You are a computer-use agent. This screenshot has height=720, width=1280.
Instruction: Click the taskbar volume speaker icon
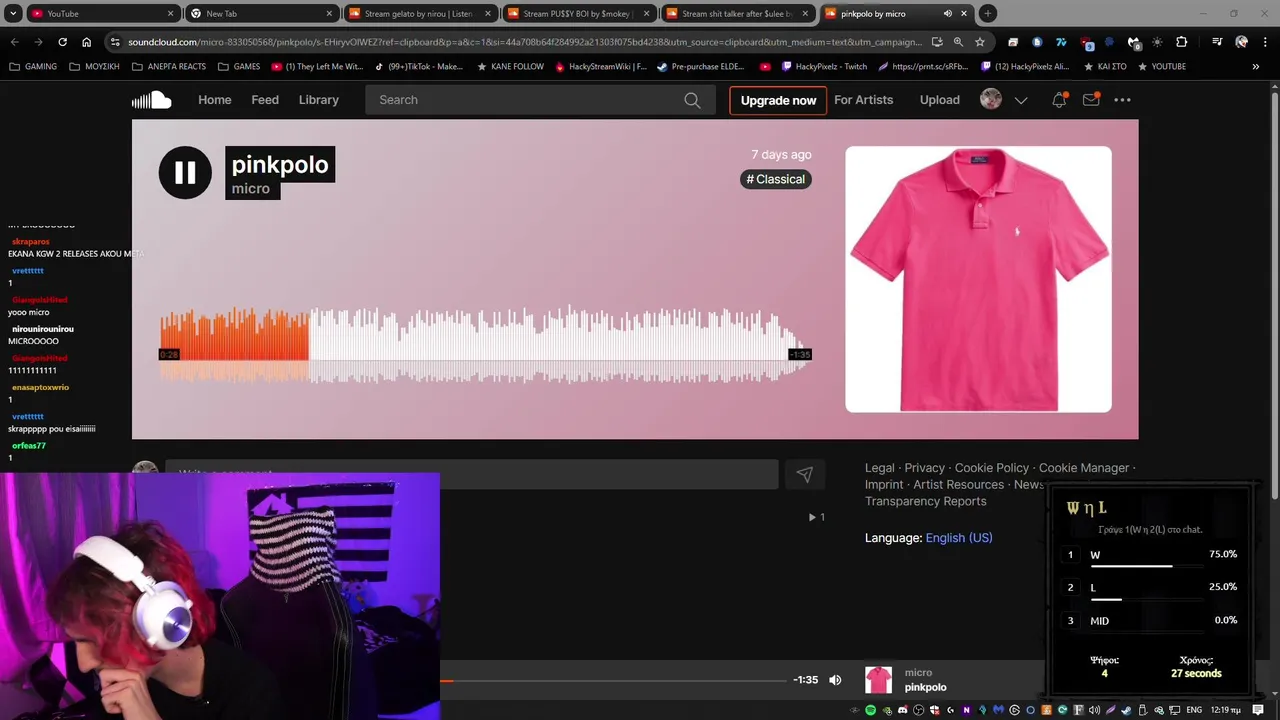tap(1094, 710)
